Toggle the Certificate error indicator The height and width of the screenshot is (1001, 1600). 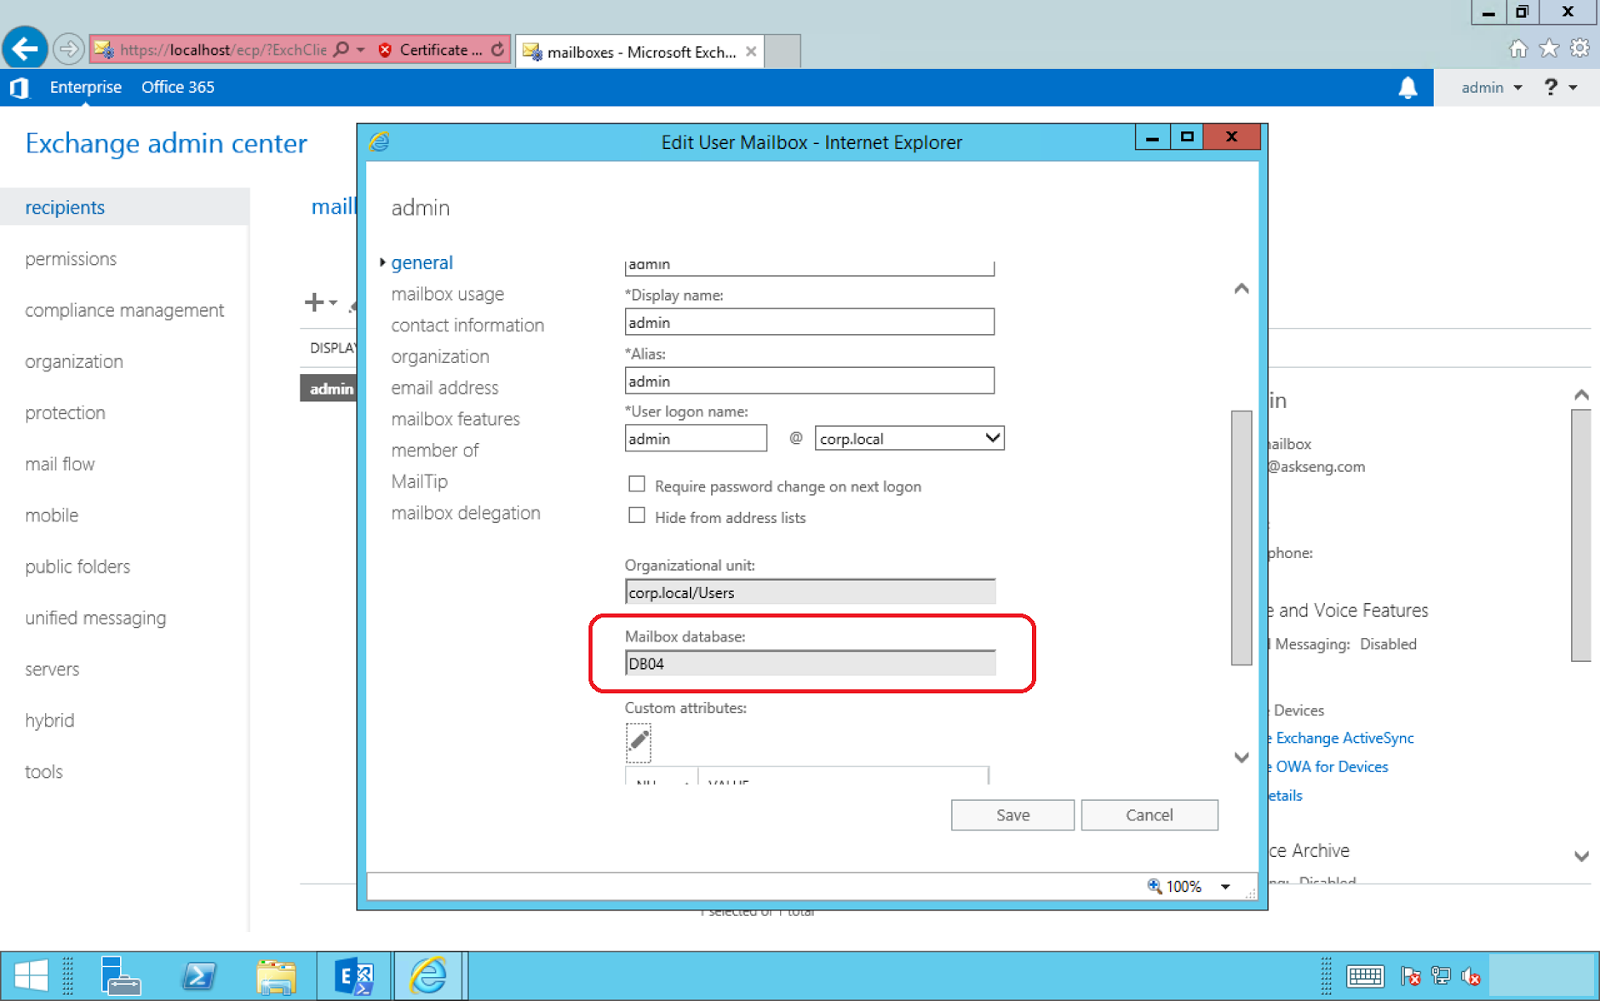click(x=430, y=48)
